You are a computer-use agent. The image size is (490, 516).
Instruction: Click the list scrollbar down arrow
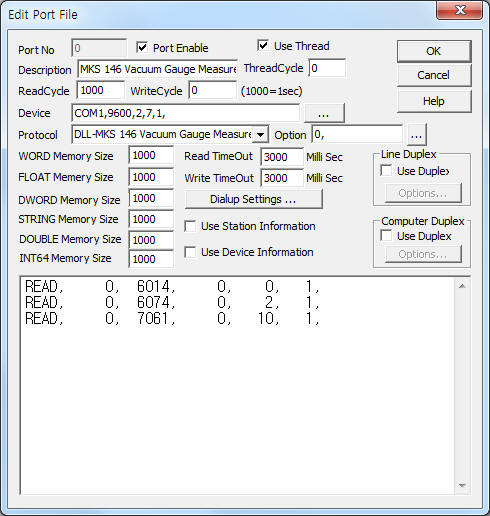coord(462,485)
